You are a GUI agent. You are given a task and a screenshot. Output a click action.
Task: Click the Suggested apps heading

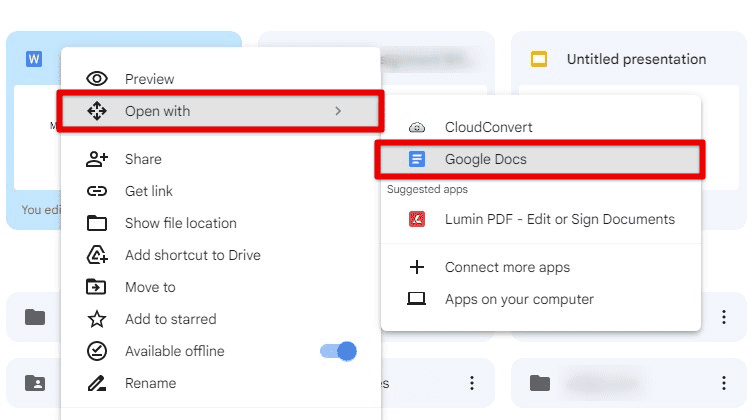click(x=427, y=189)
